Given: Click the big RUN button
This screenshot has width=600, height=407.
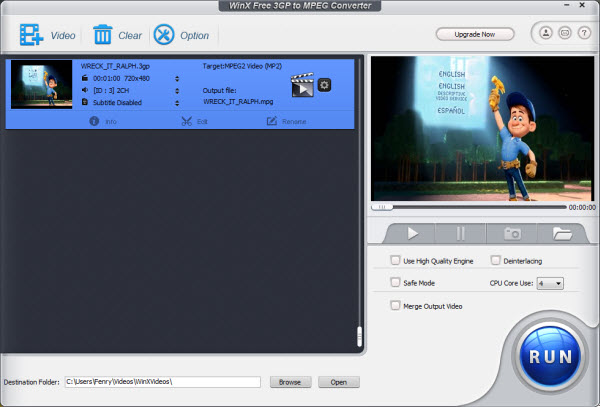Looking at the screenshot, I should [x=550, y=357].
